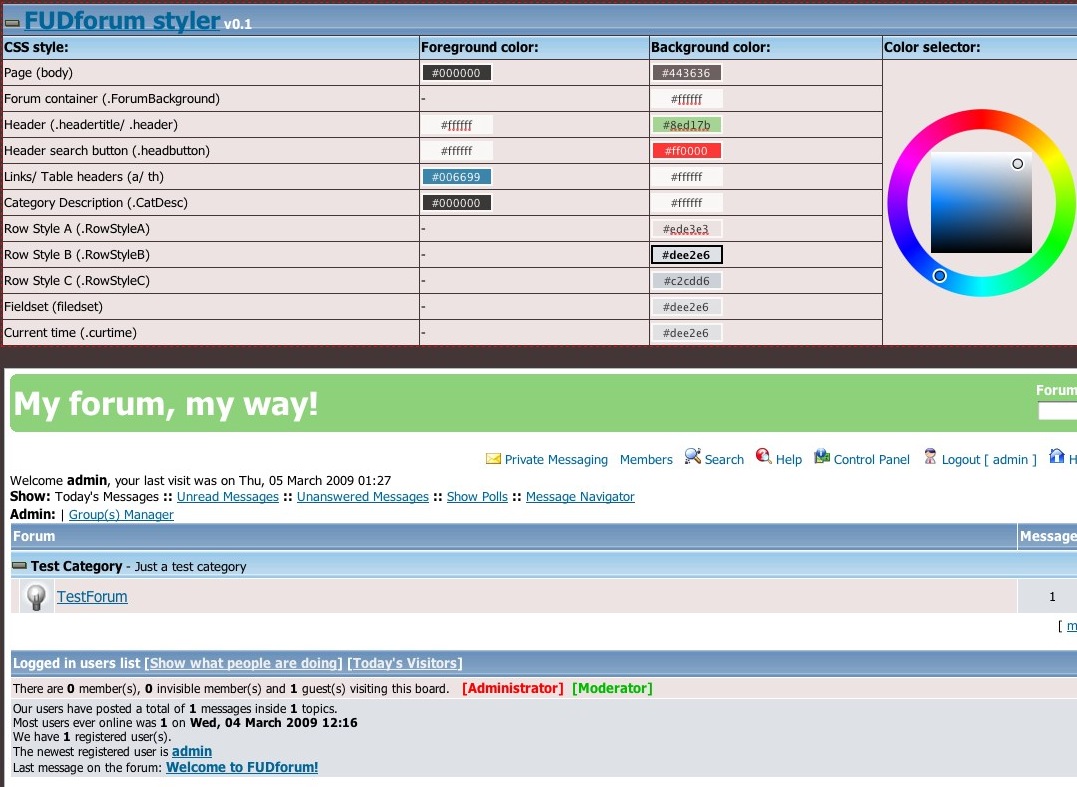Open the Search link
The height and width of the screenshot is (787, 1077).
click(x=724, y=459)
